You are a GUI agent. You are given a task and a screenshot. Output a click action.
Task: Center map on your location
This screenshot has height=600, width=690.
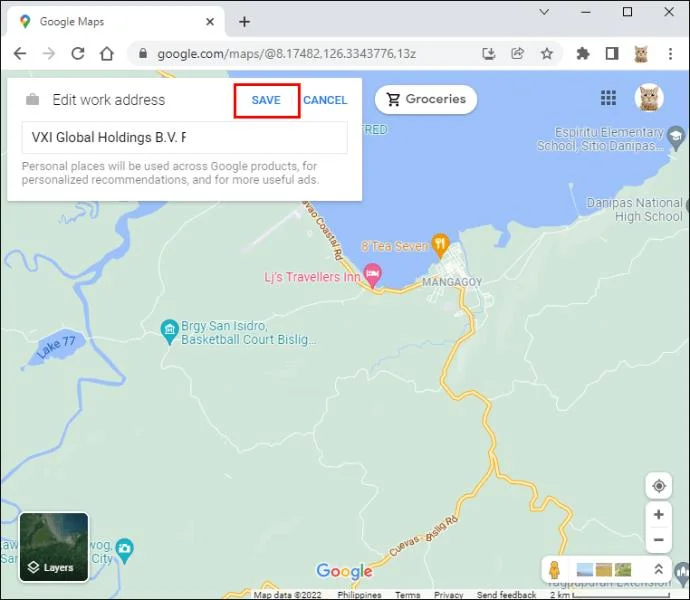659,486
